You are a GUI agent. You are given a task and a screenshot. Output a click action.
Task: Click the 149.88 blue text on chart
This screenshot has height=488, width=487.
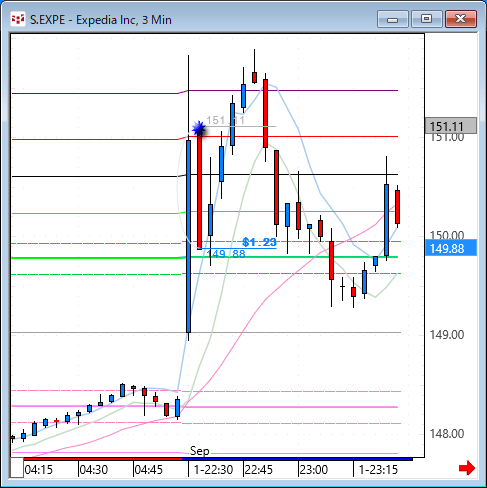coord(226,254)
